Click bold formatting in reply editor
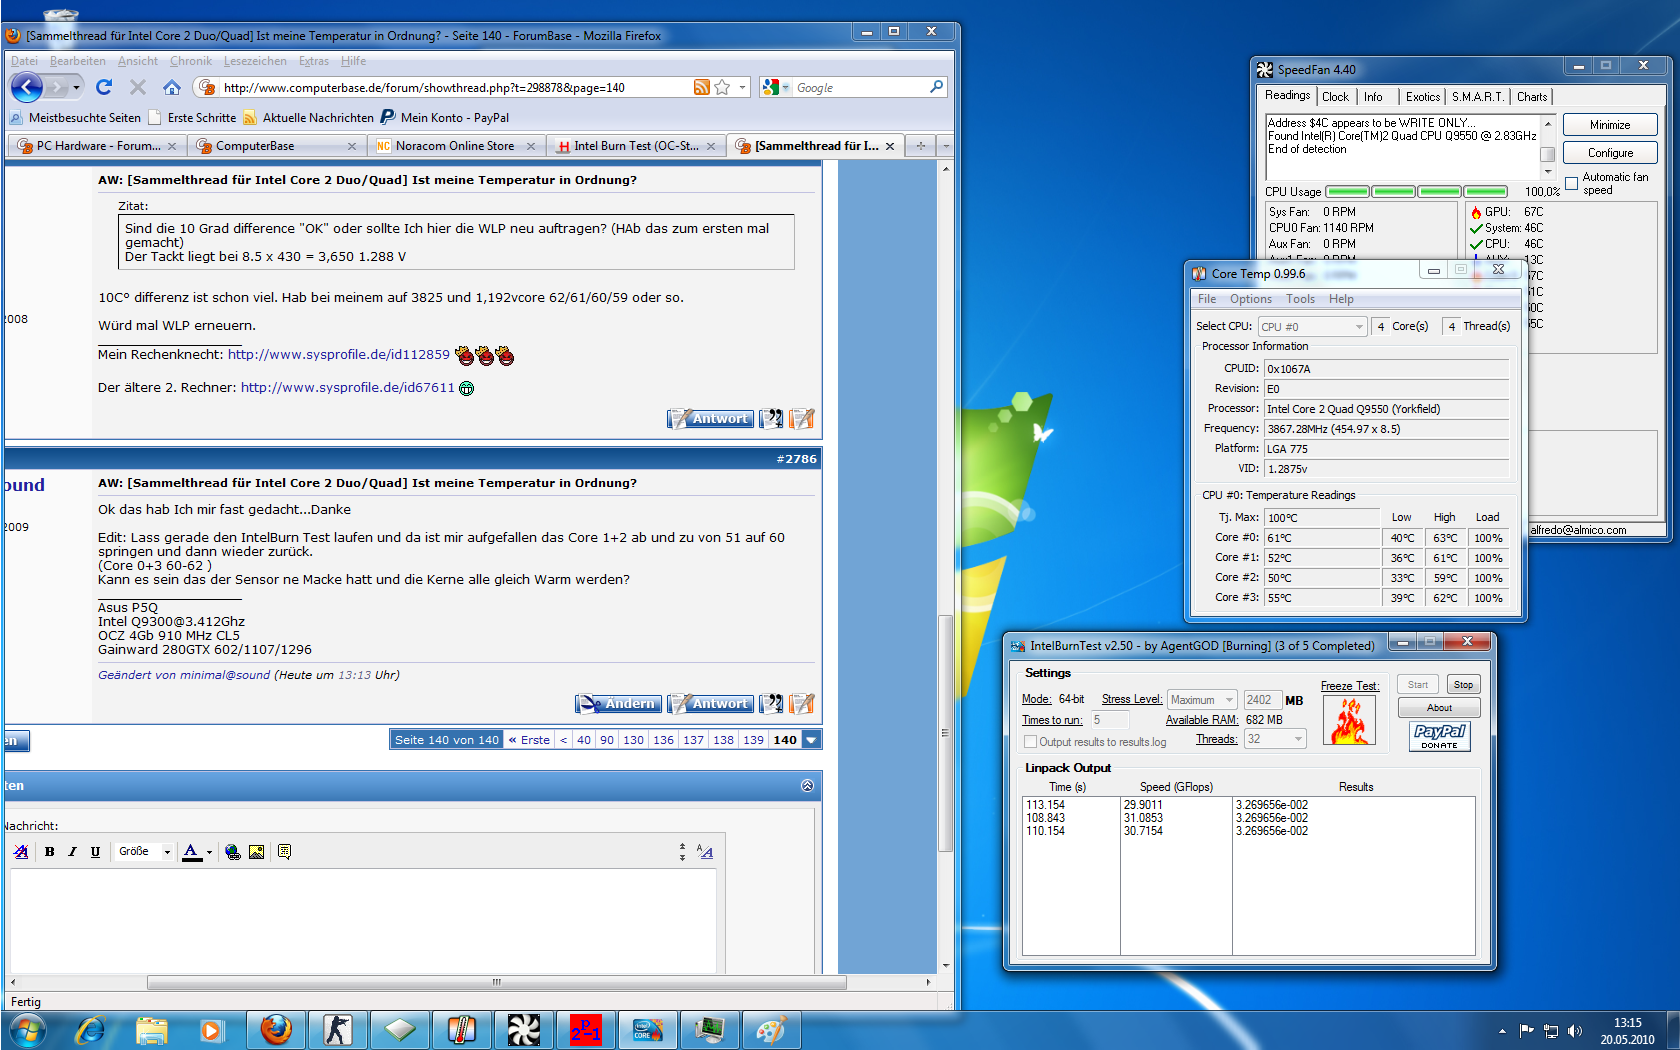Viewport: 1680px width, 1050px height. point(49,852)
